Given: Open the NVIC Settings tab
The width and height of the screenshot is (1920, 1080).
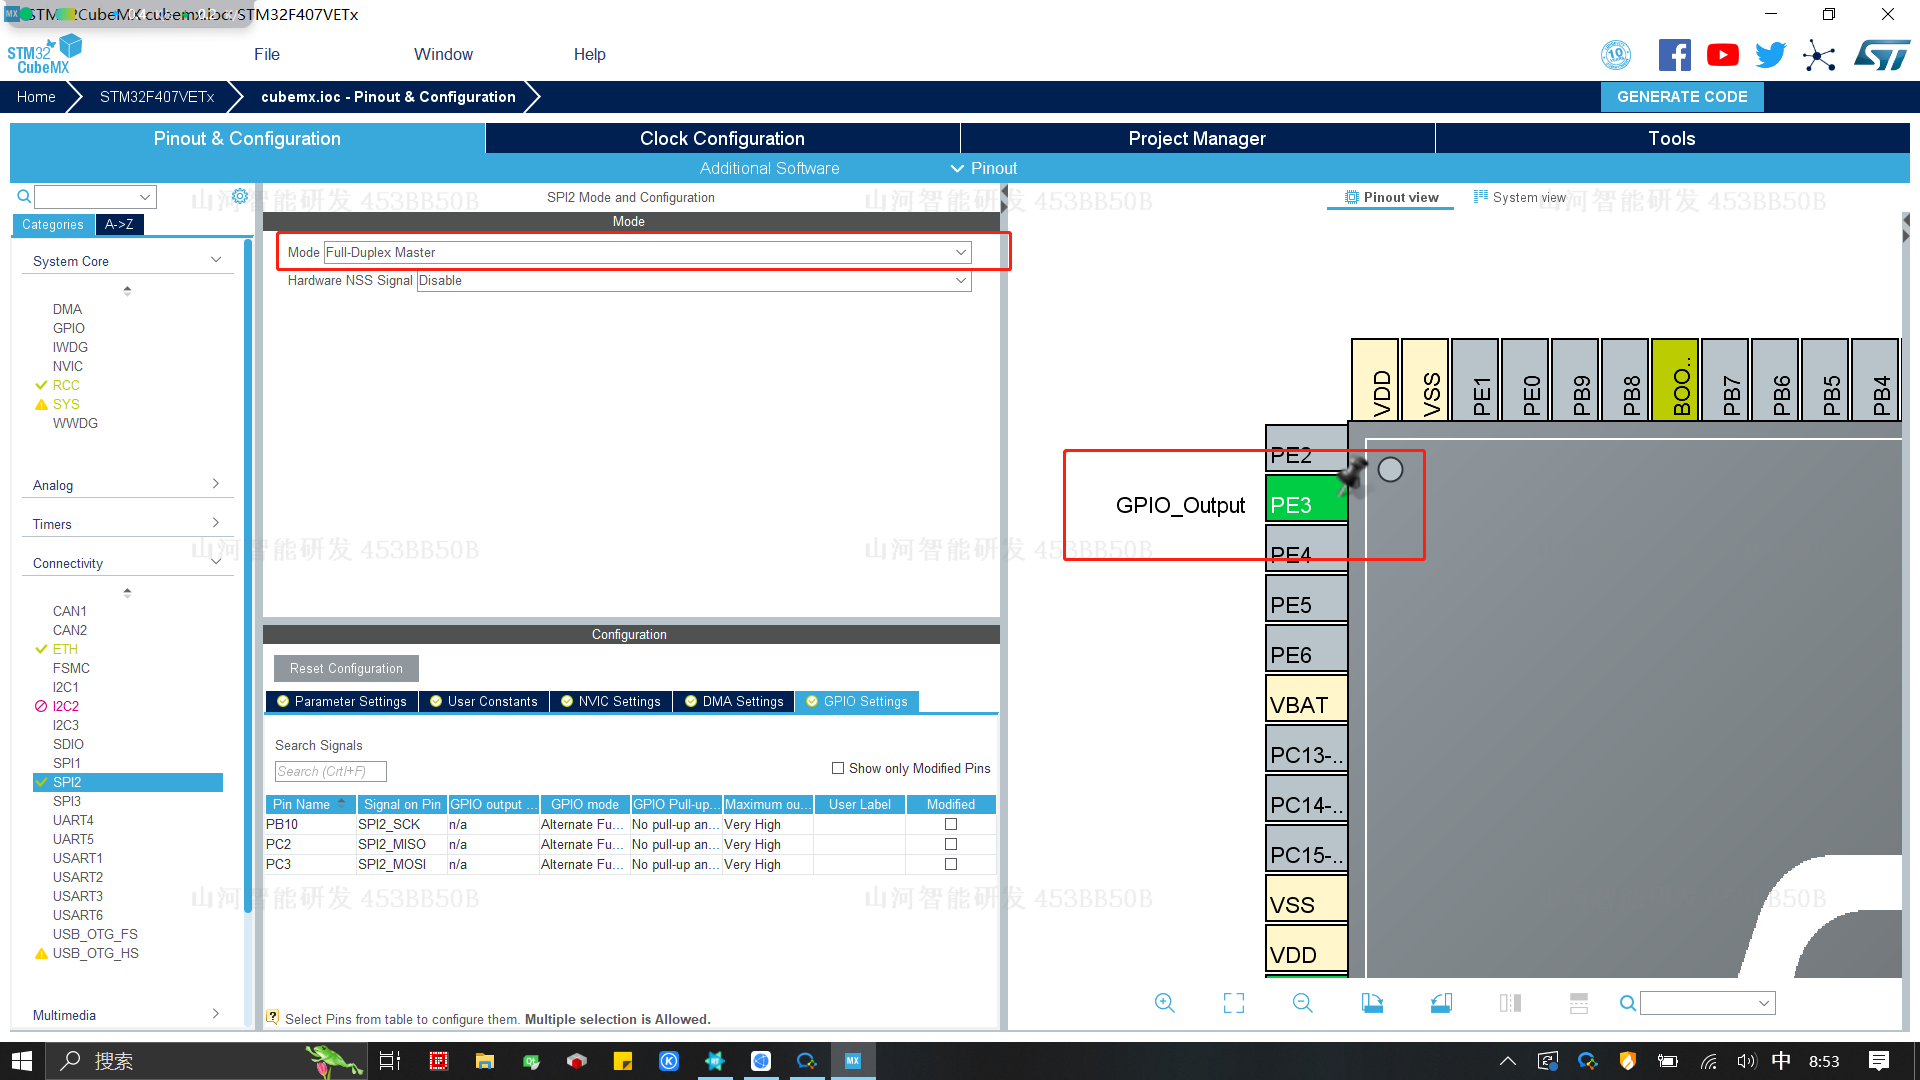Looking at the screenshot, I should click(610, 701).
